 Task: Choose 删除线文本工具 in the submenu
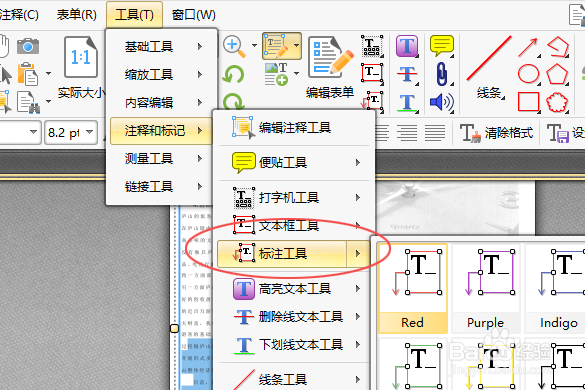click(x=294, y=316)
